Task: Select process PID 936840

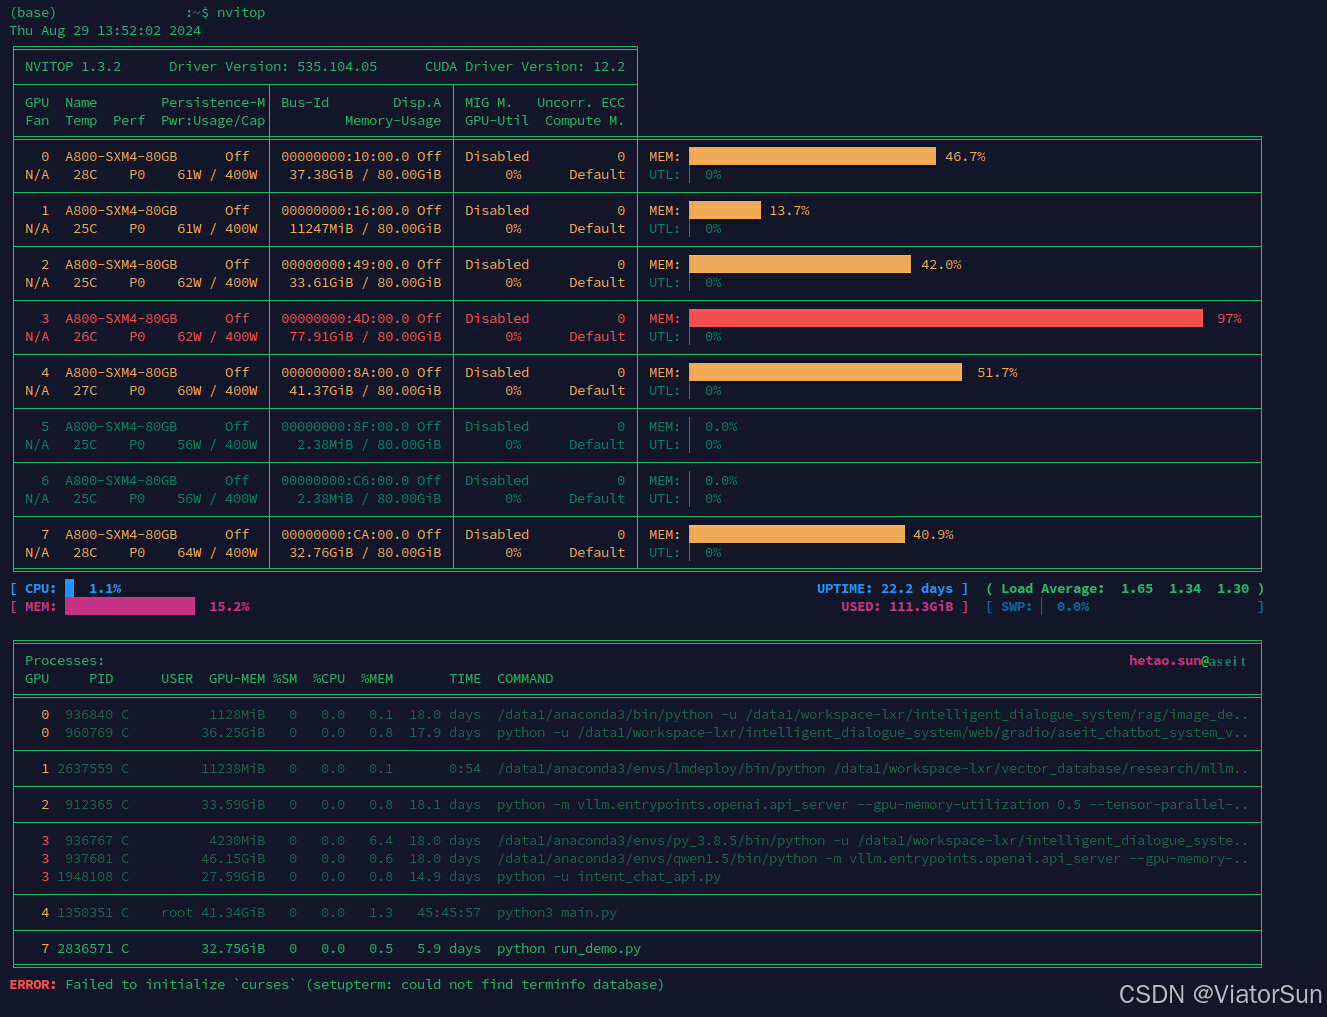Action: click(x=89, y=715)
